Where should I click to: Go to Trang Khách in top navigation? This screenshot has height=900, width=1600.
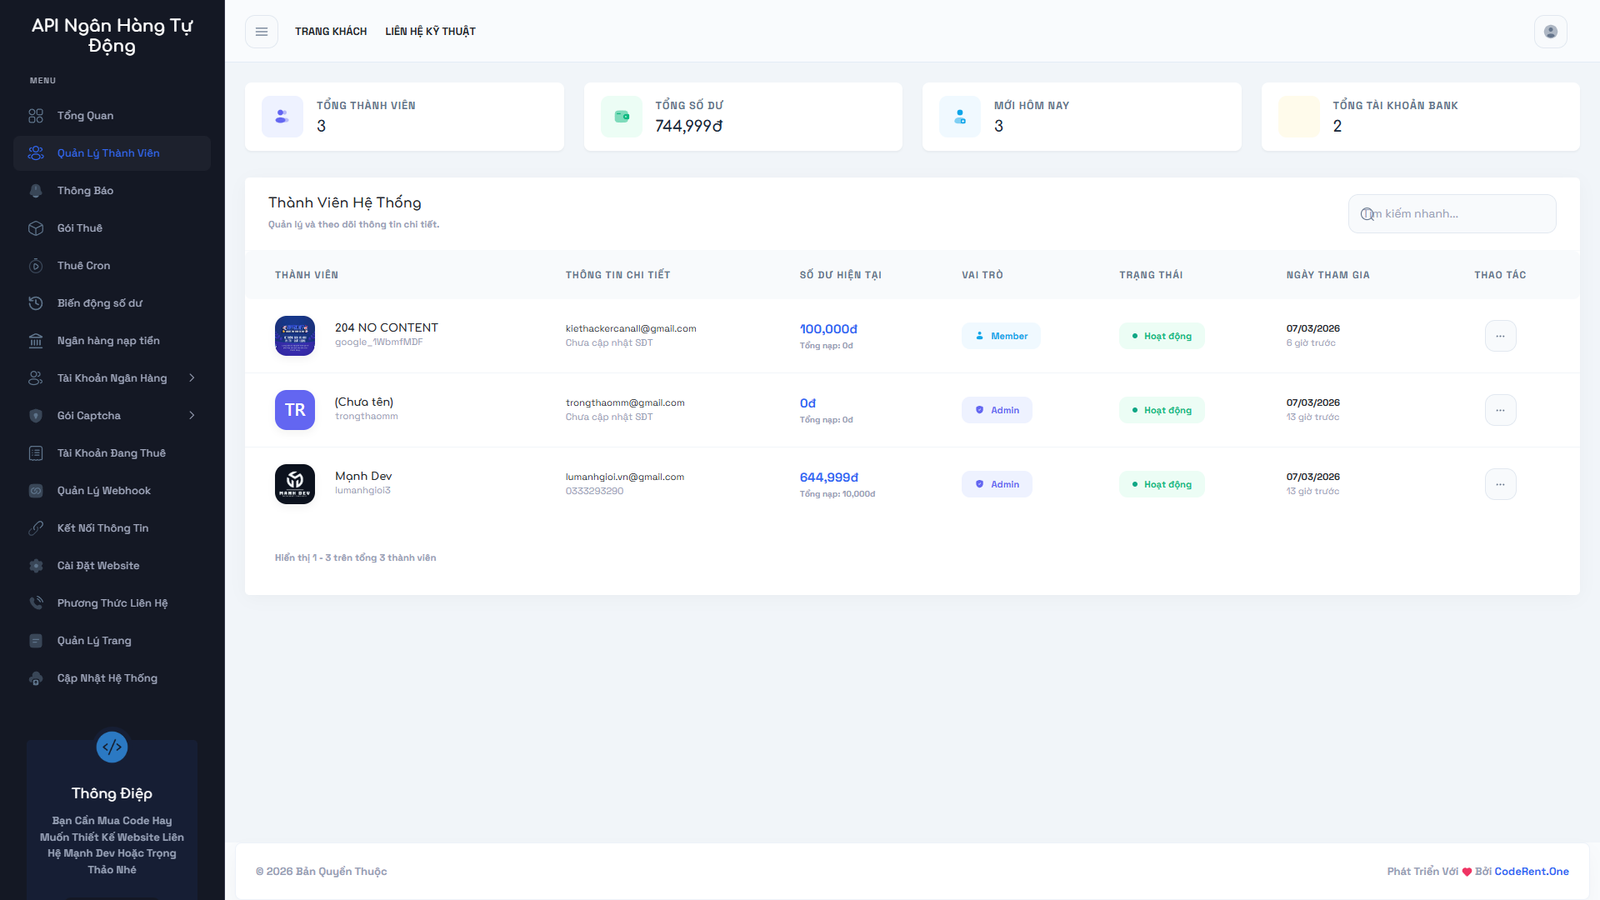tap(330, 32)
